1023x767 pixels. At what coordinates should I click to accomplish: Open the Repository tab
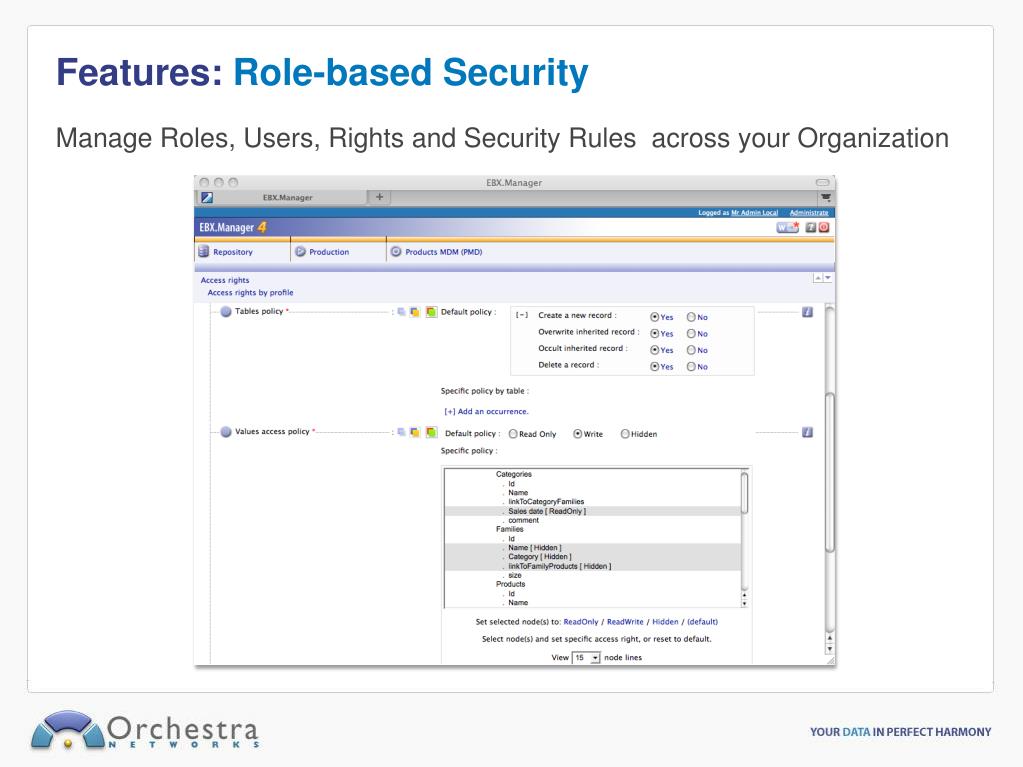click(x=243, y=252)
